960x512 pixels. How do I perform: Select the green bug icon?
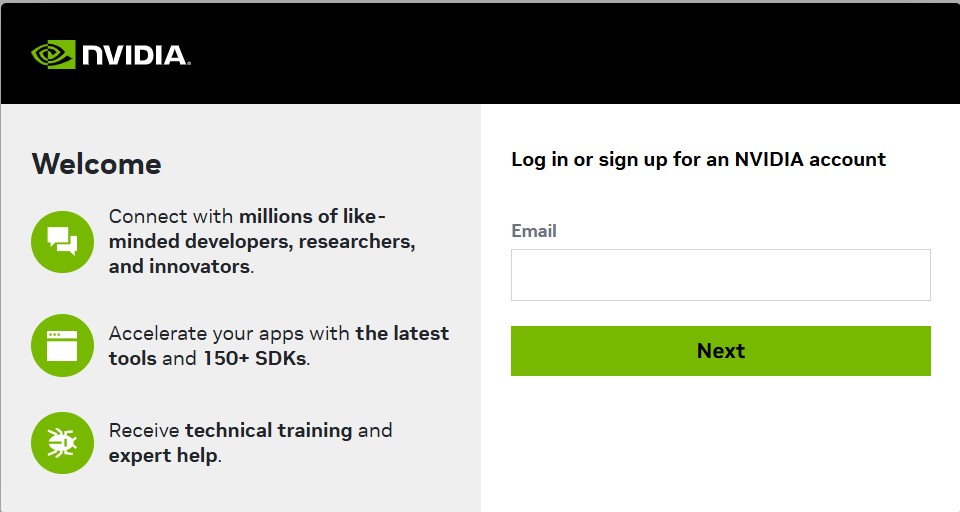click(62, 443)
